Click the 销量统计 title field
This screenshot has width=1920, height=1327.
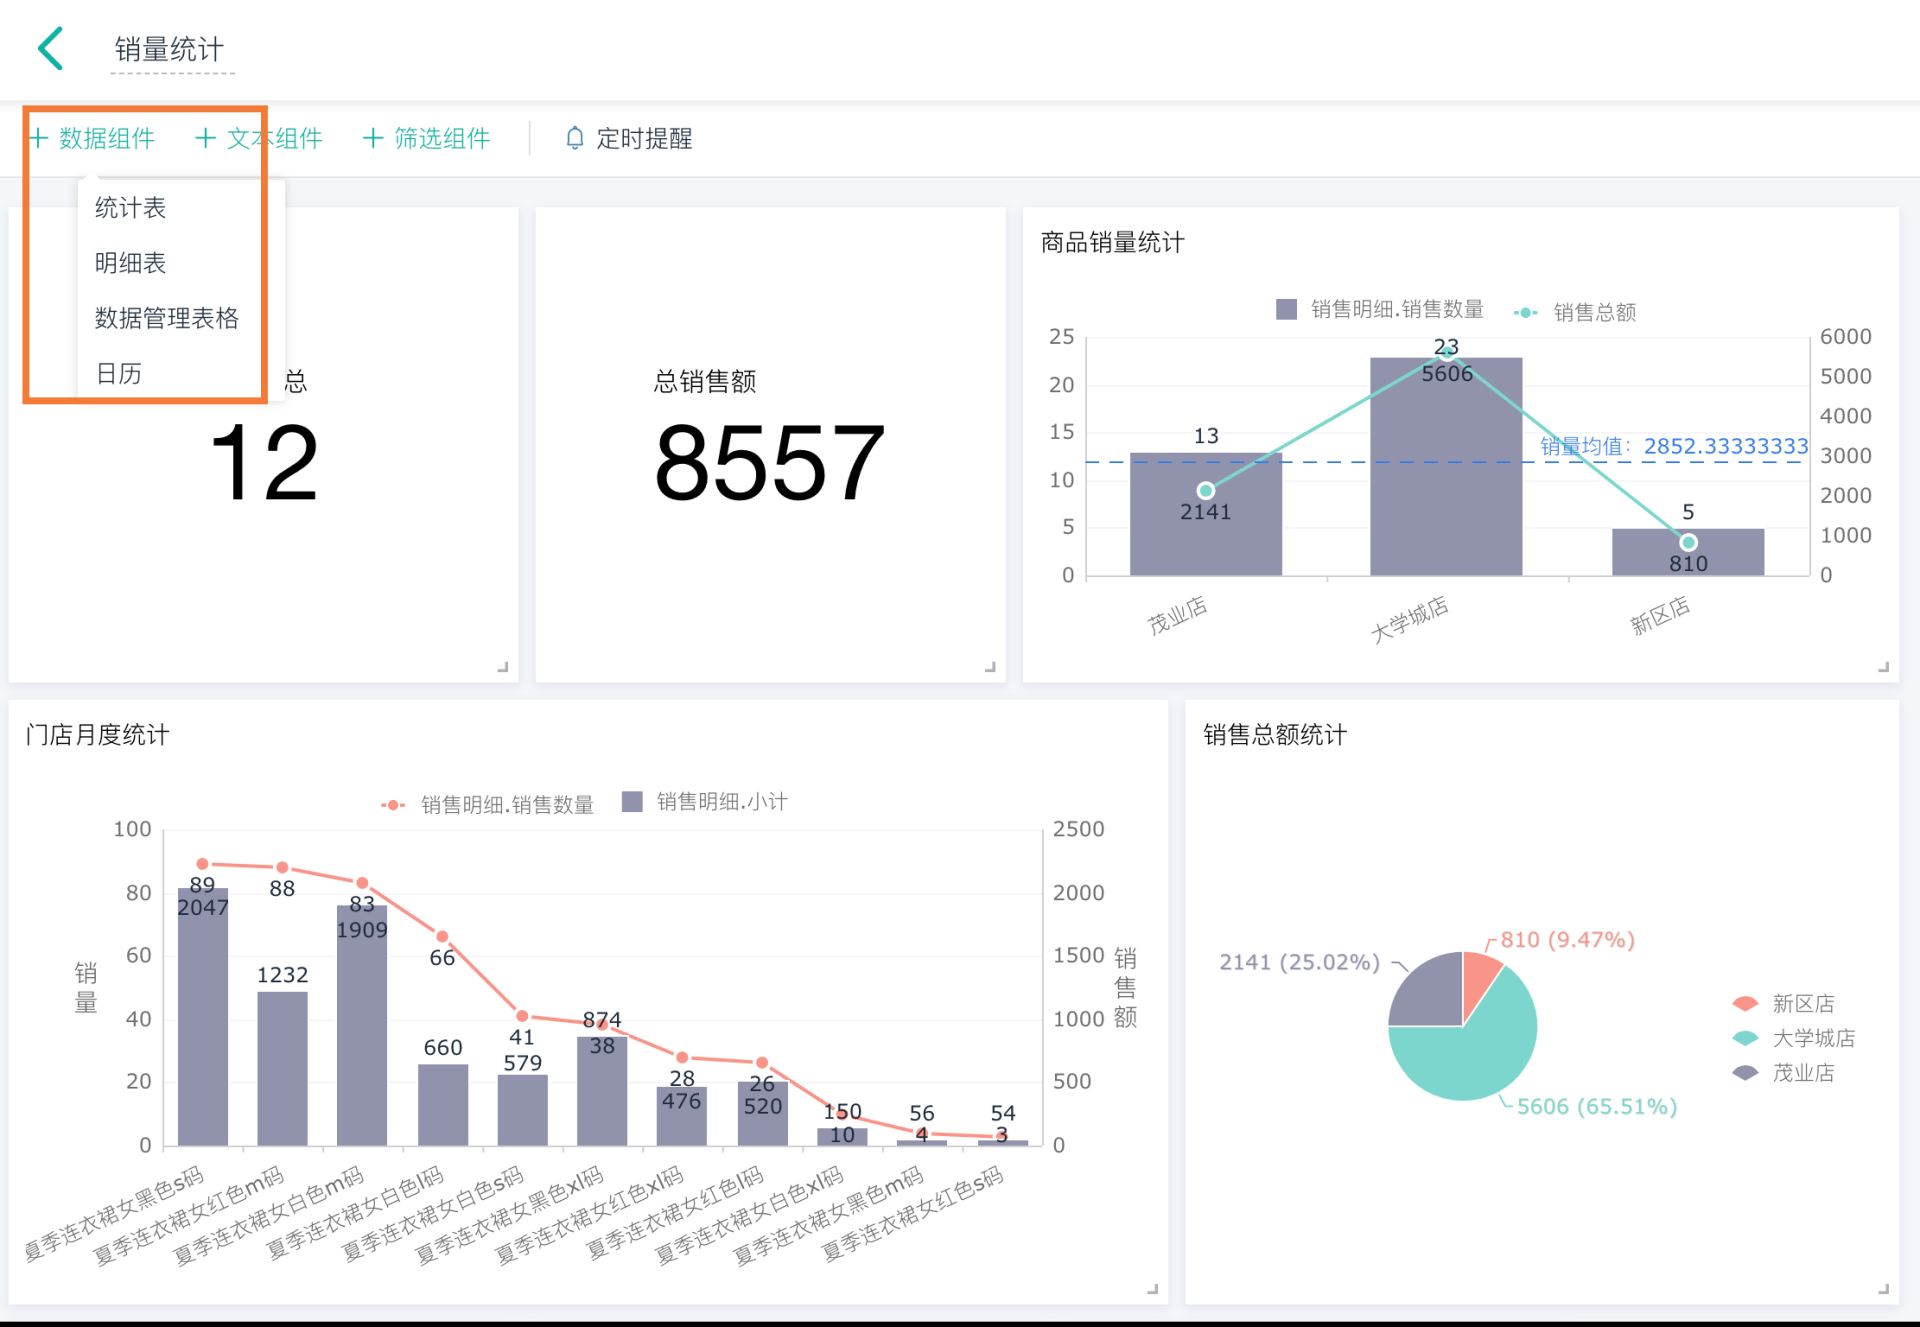170,49
